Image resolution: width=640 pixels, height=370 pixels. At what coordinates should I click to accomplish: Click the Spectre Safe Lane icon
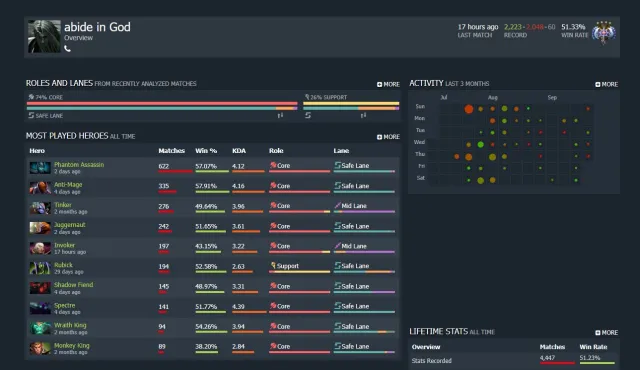tap(337, 306)
